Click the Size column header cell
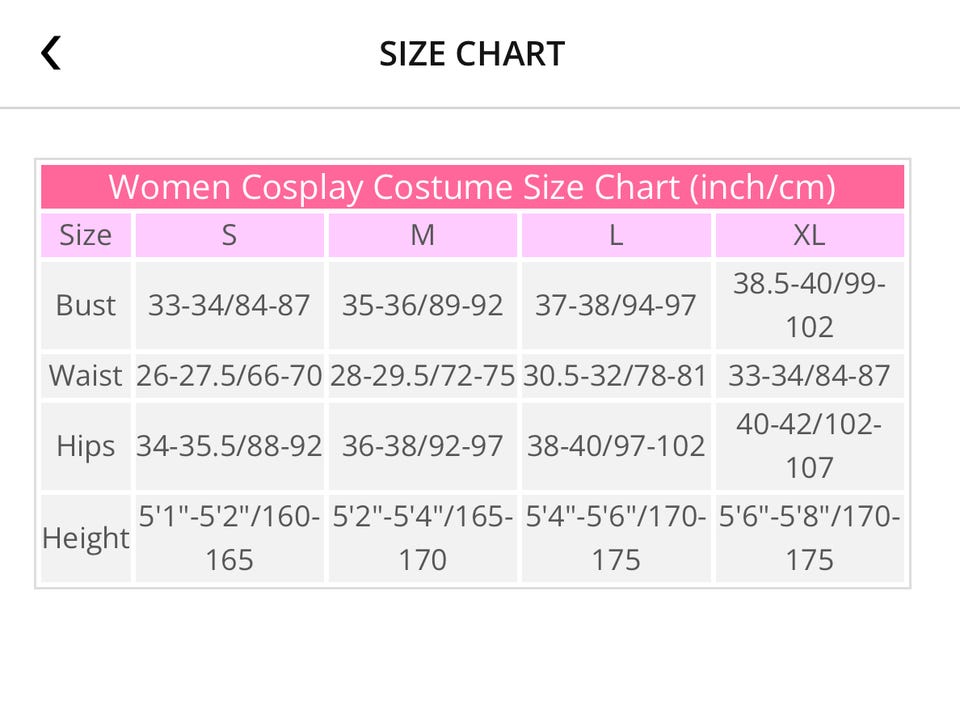Screen dimensions: 960x701 [86, 235]
